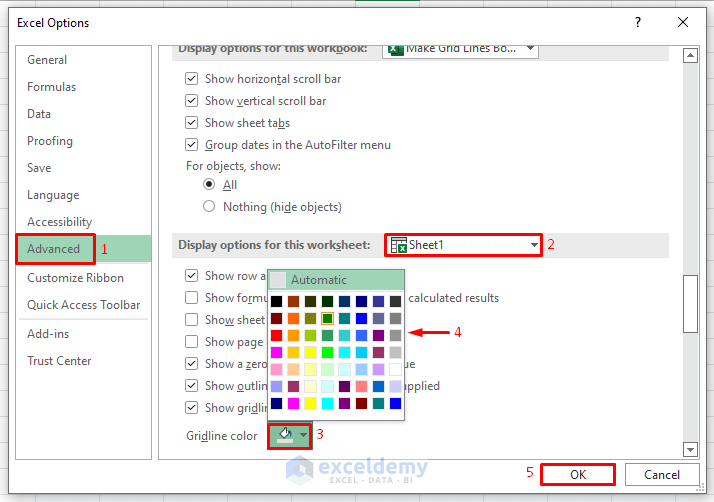Click the scroll up arrow of options pane
714x502 pixels.
pos(690,56)
